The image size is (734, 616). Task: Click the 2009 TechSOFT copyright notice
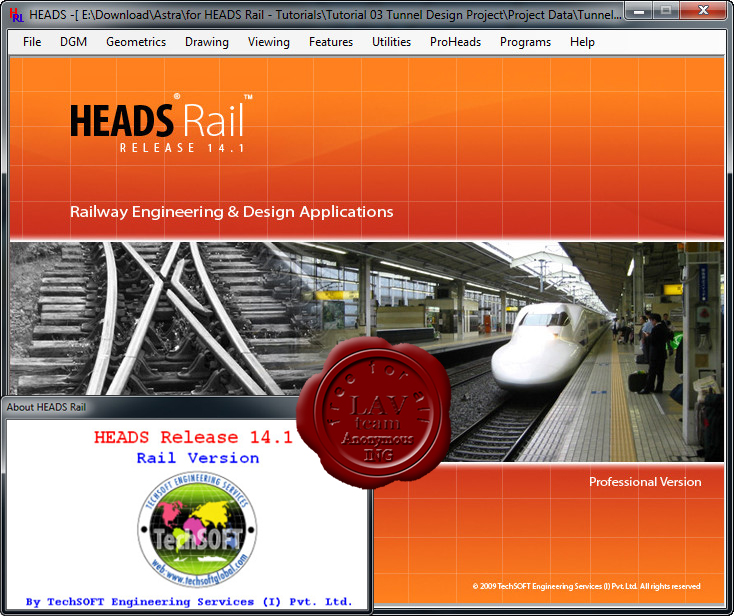586,586
